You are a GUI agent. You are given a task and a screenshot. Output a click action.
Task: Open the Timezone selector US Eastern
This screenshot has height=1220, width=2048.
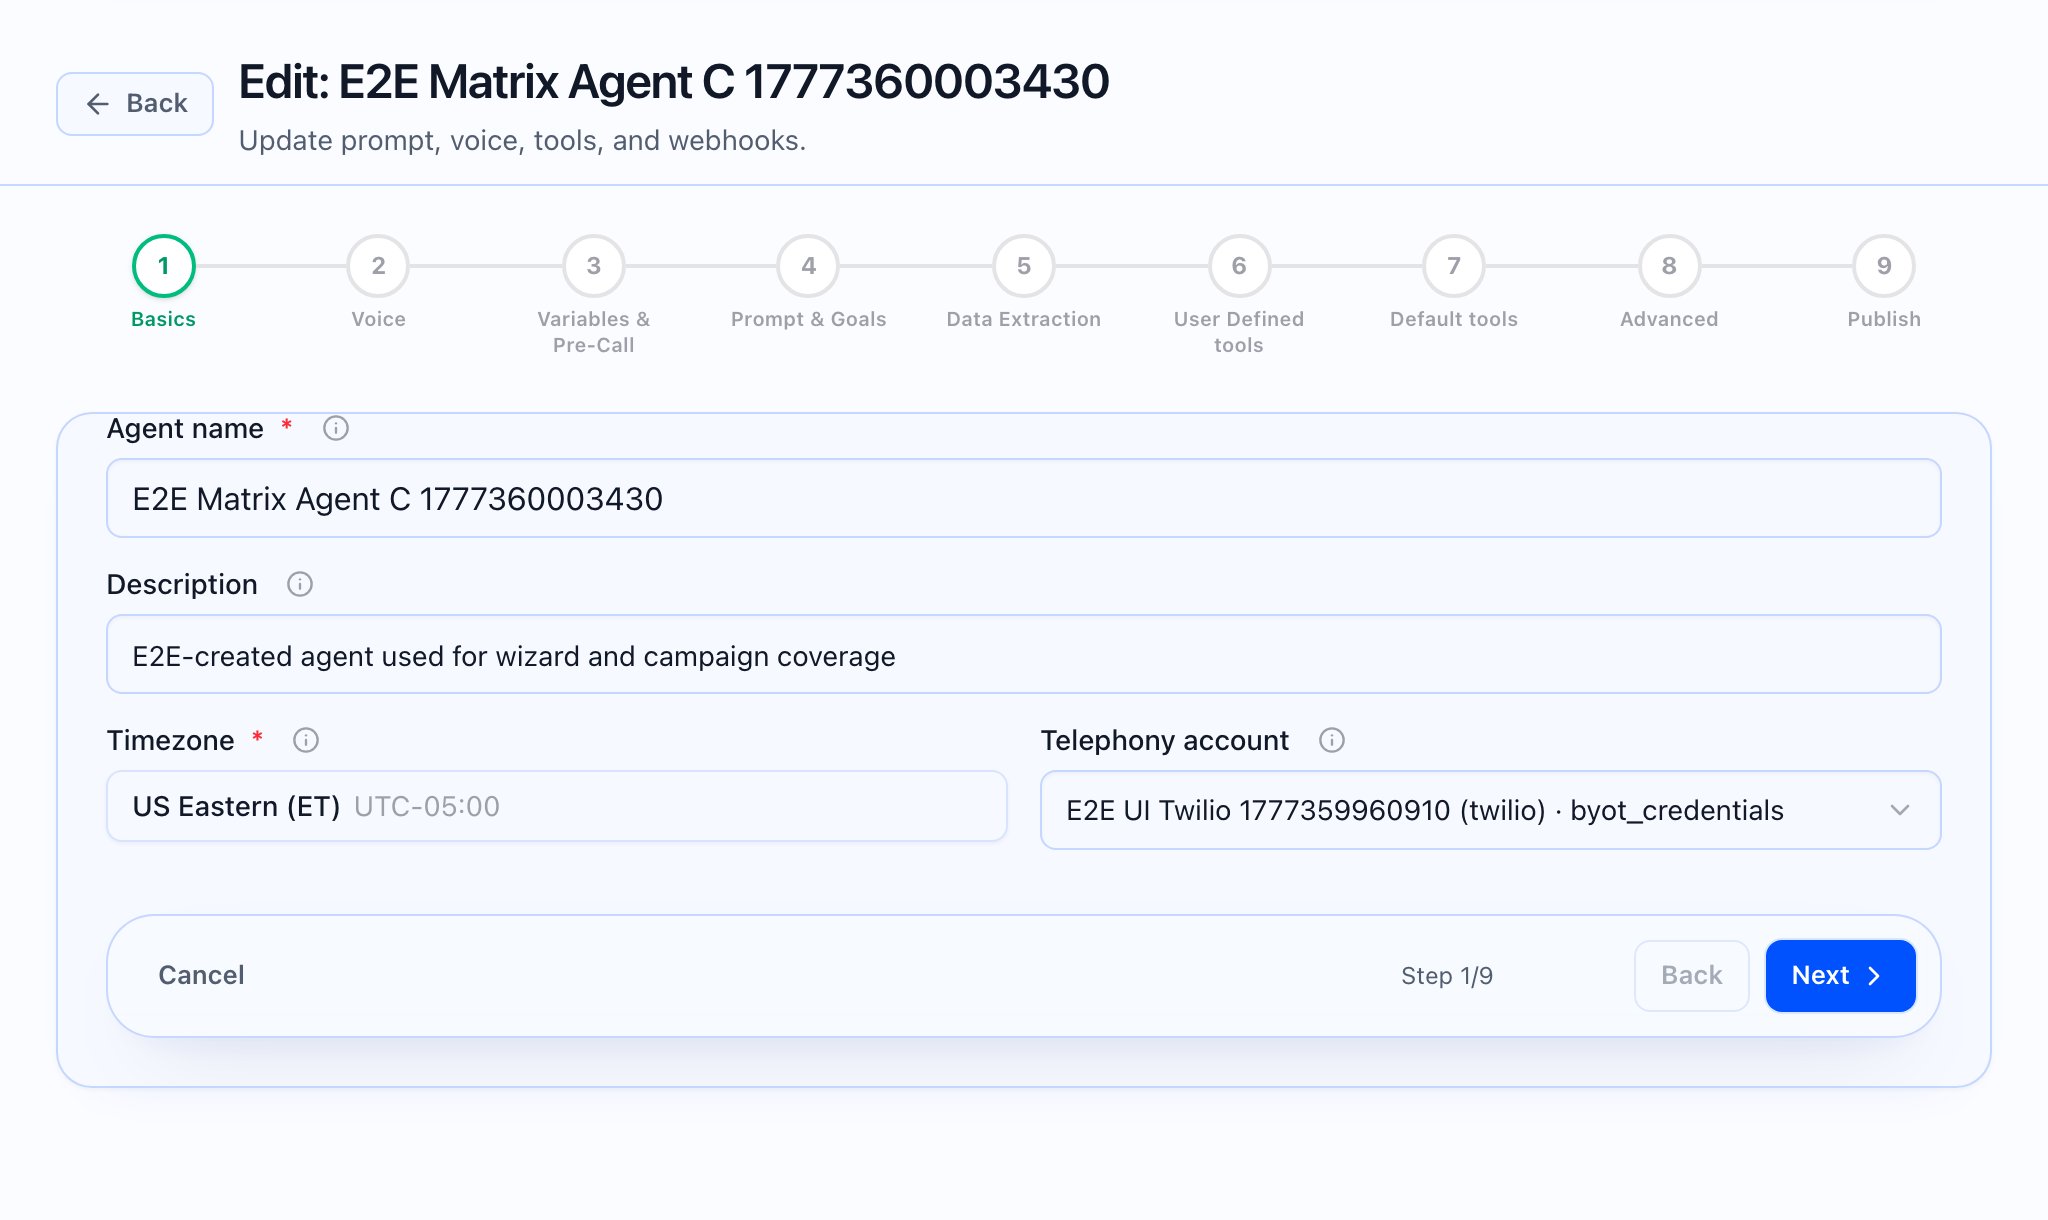557,806
